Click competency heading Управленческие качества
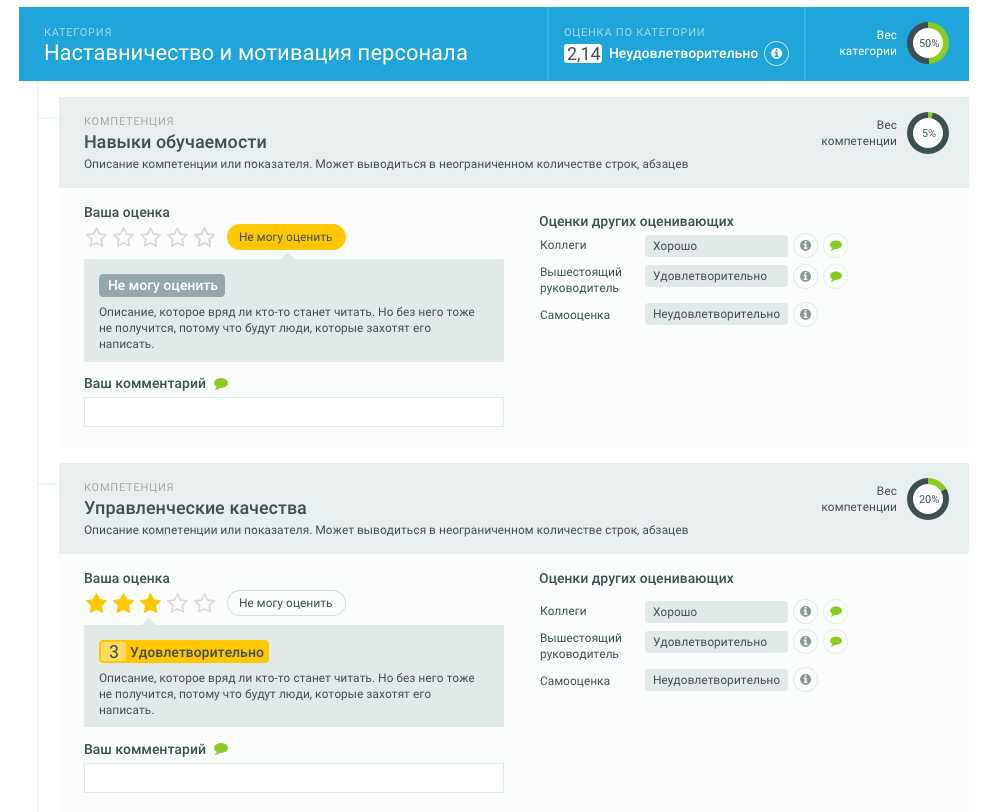989x812 pixels. (196, 508)
